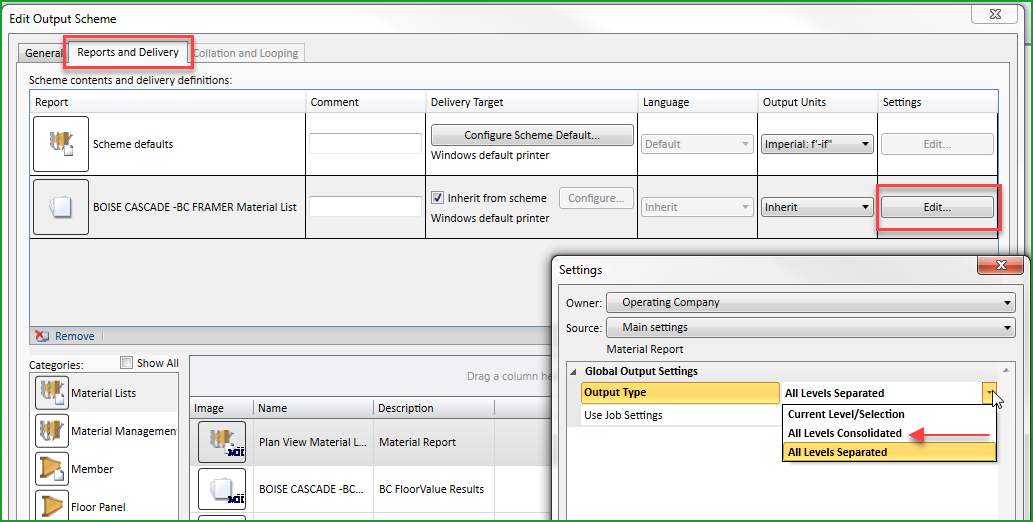1033x522 pixels.
Task: Select the Member category icon
Action: pyautogui.click(x=52, y=469)
